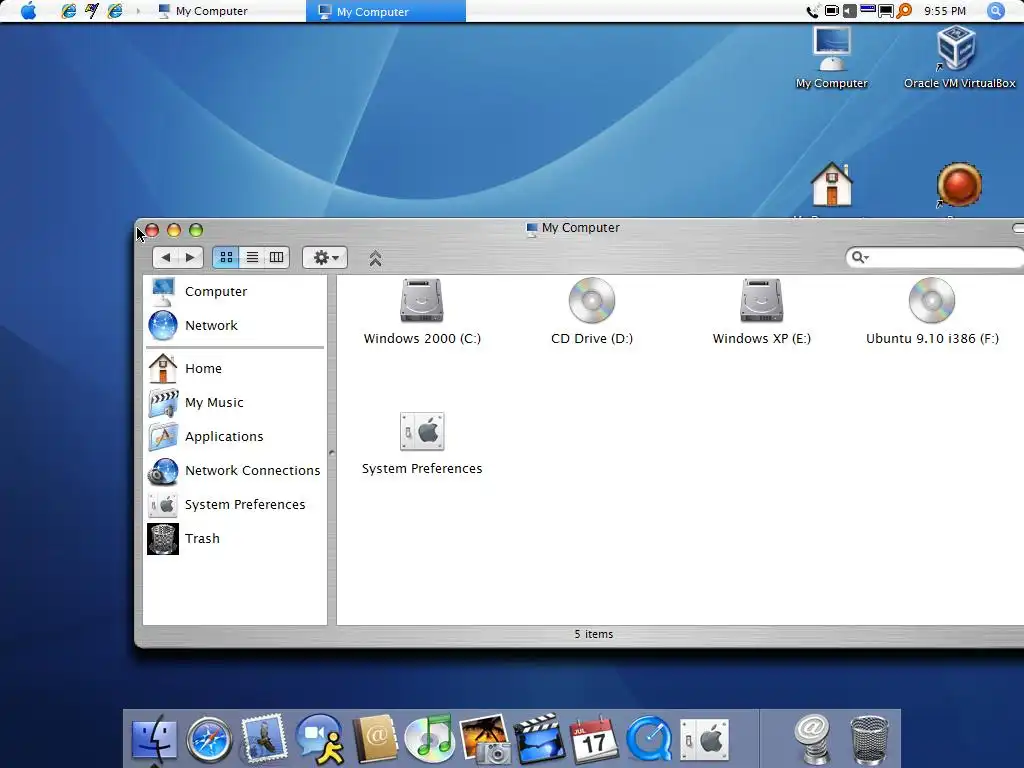
Task: Switch to icon view mode
Action: point(227,257)
